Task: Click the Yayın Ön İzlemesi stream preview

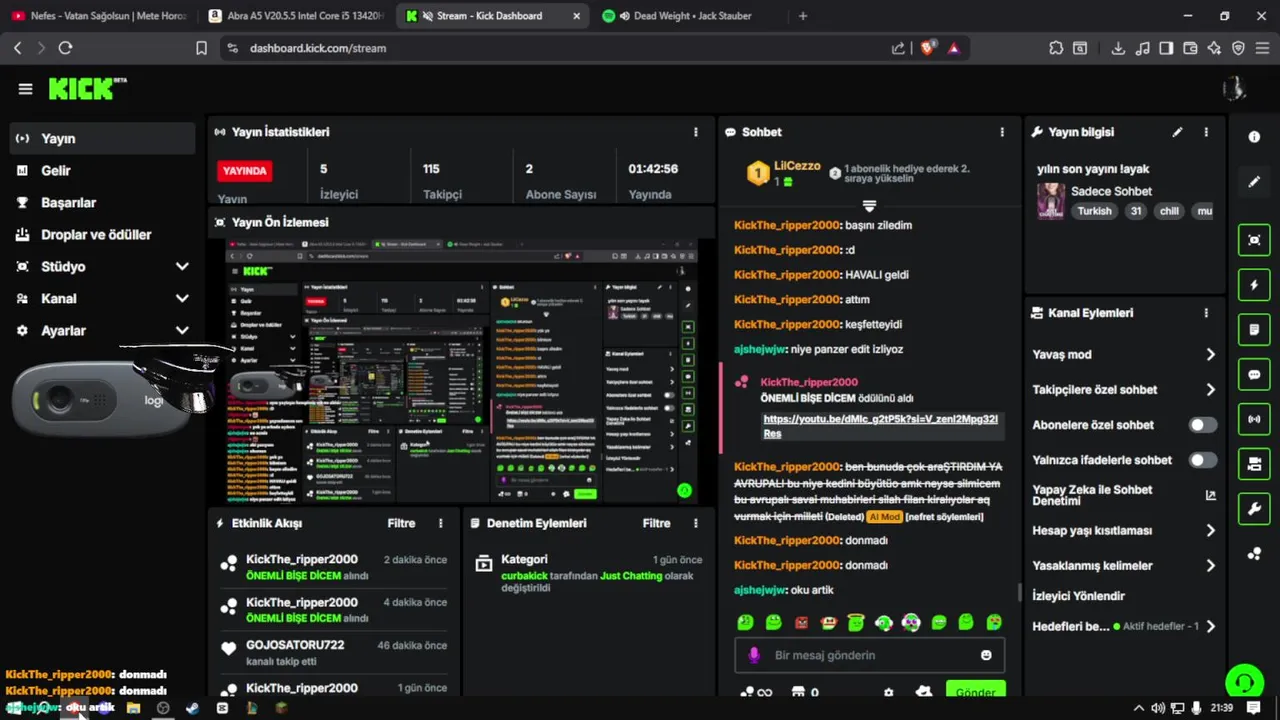Action: click(x=461, y=371)
